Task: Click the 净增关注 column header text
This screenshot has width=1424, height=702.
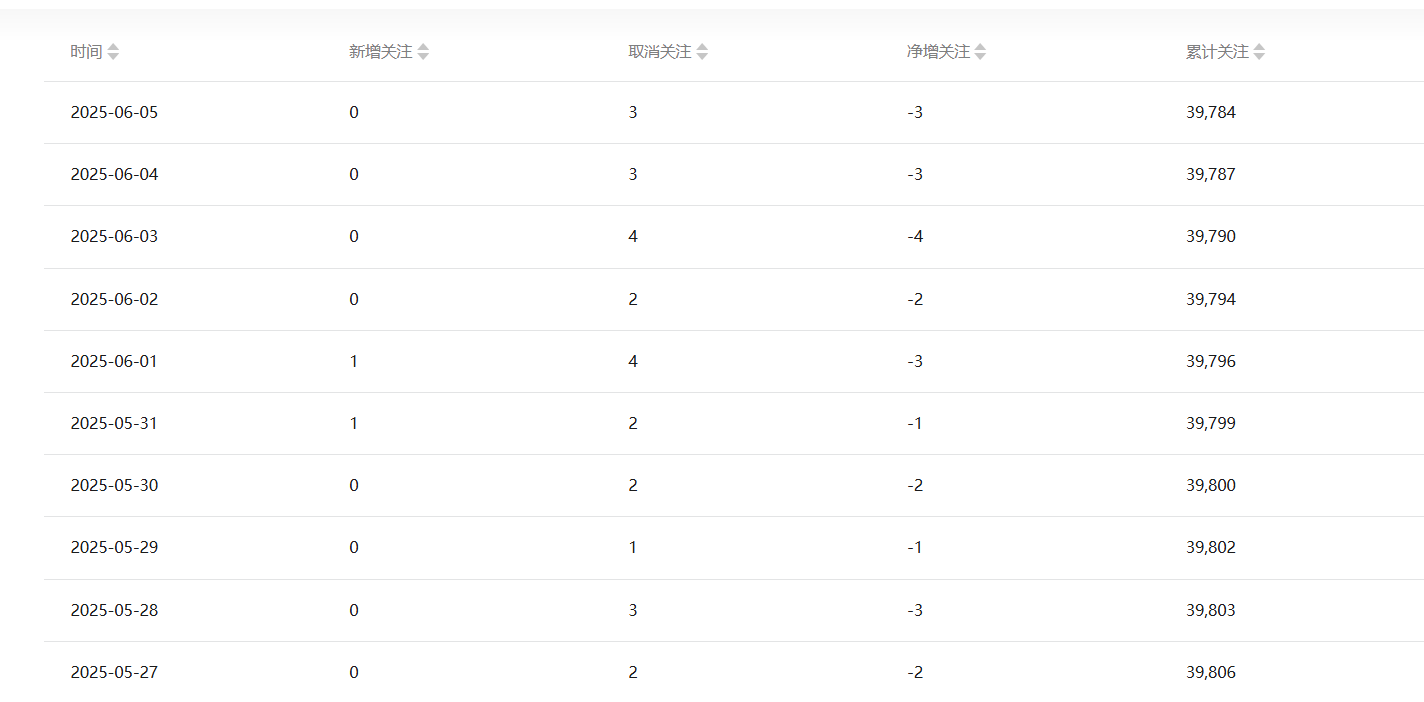Action: click(938, 52)
